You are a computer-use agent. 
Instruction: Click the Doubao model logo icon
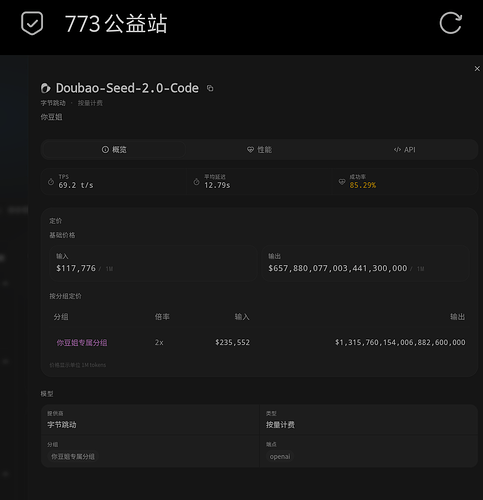tap(46, 88)
